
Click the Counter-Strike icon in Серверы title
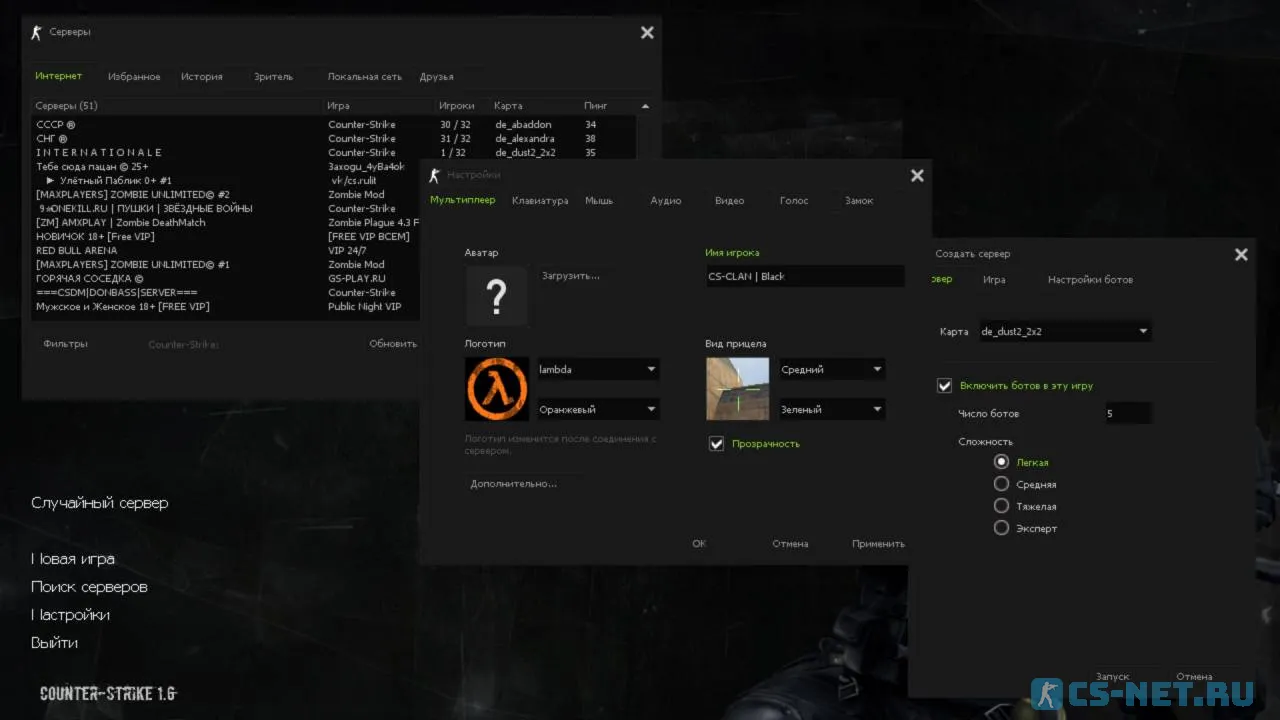37,32
